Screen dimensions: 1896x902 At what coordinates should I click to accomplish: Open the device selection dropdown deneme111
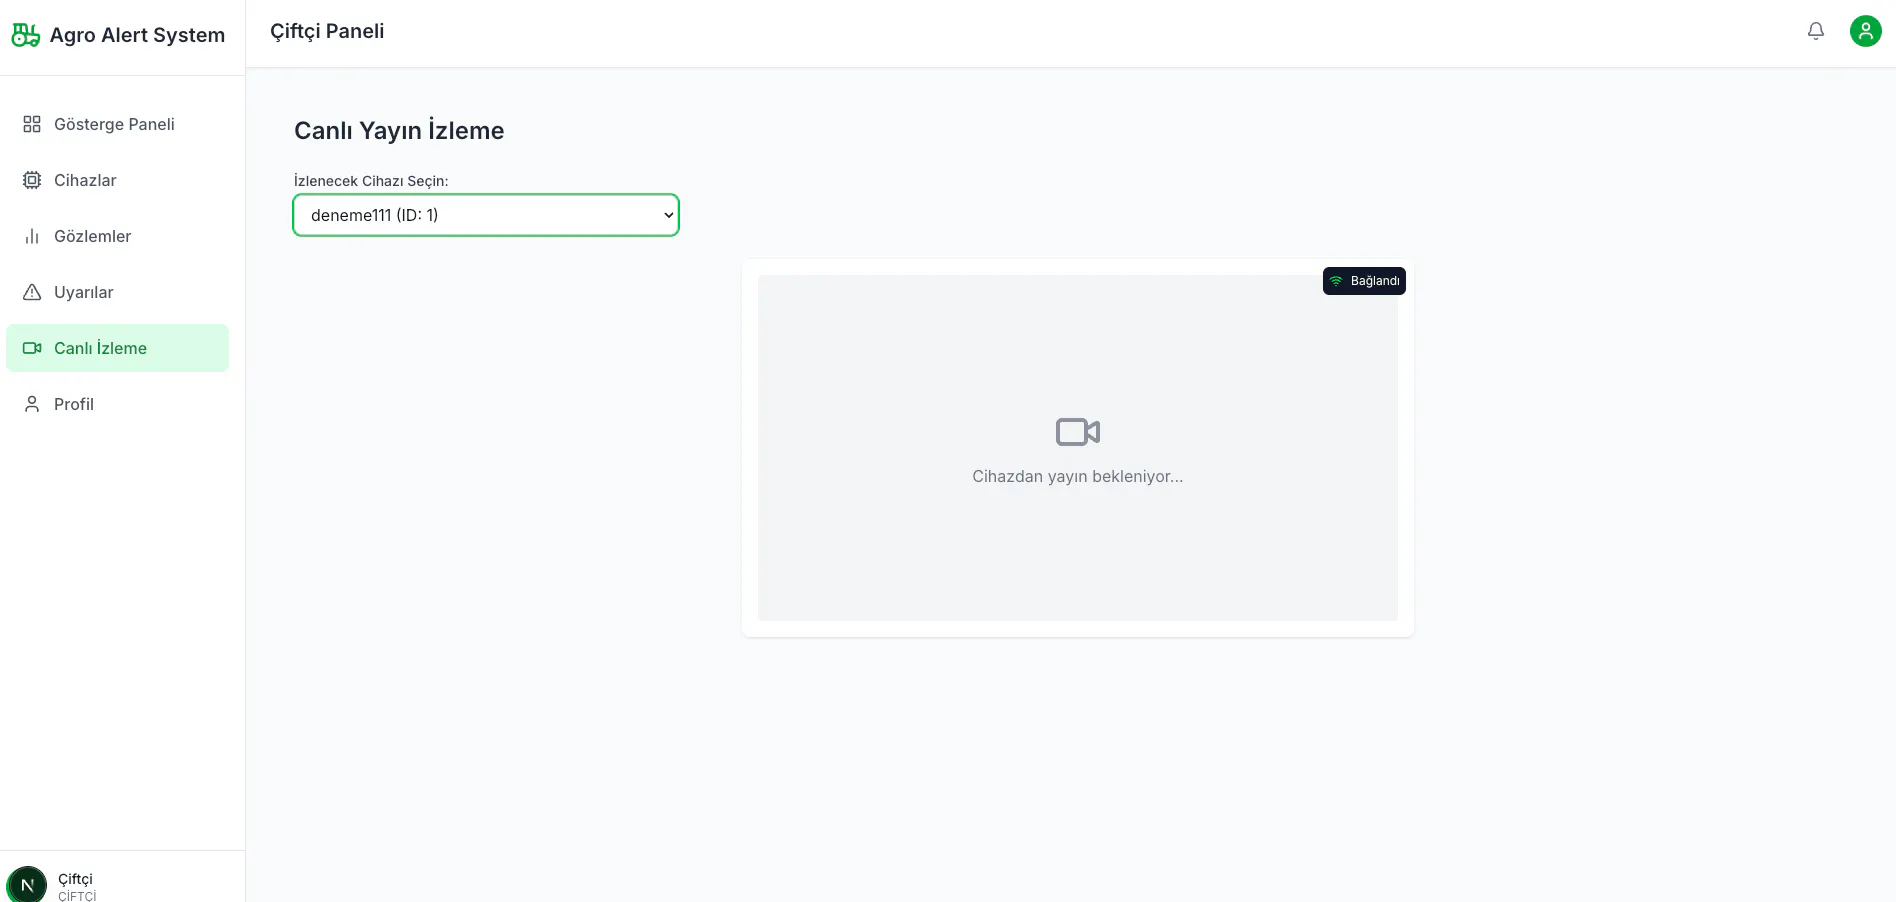[x=486, y=215]
